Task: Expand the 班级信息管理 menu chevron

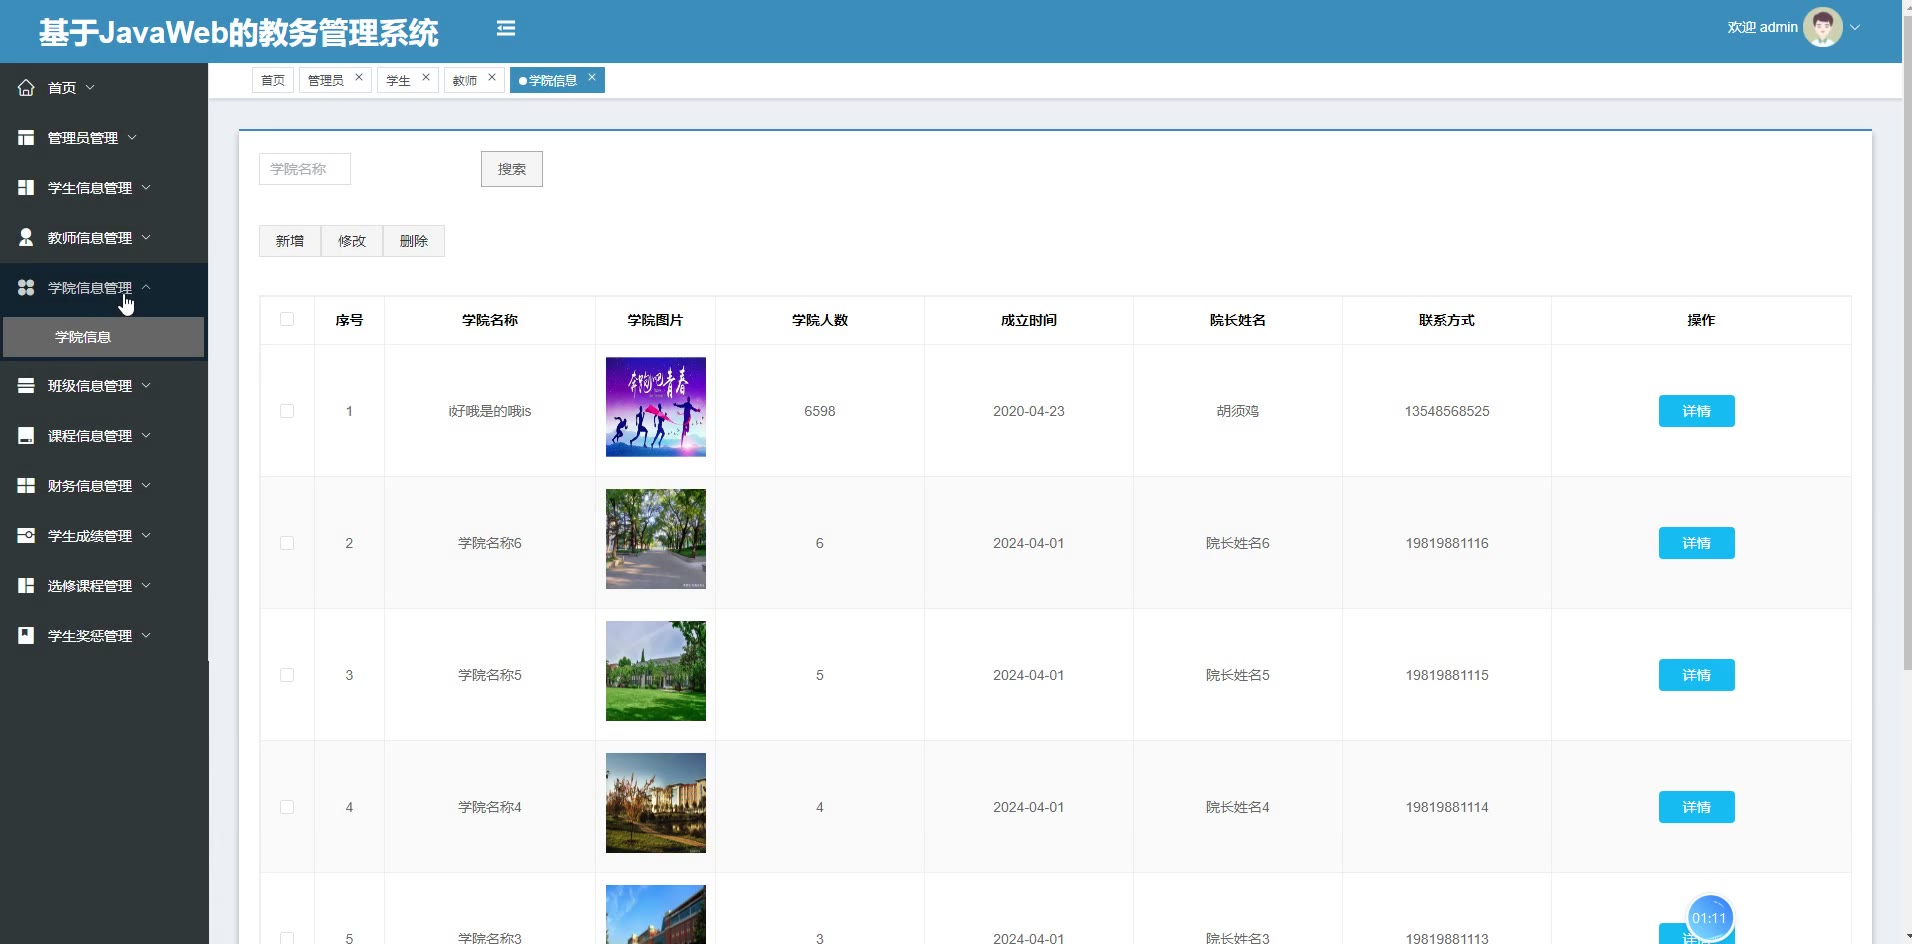Action: pos(146,386)
